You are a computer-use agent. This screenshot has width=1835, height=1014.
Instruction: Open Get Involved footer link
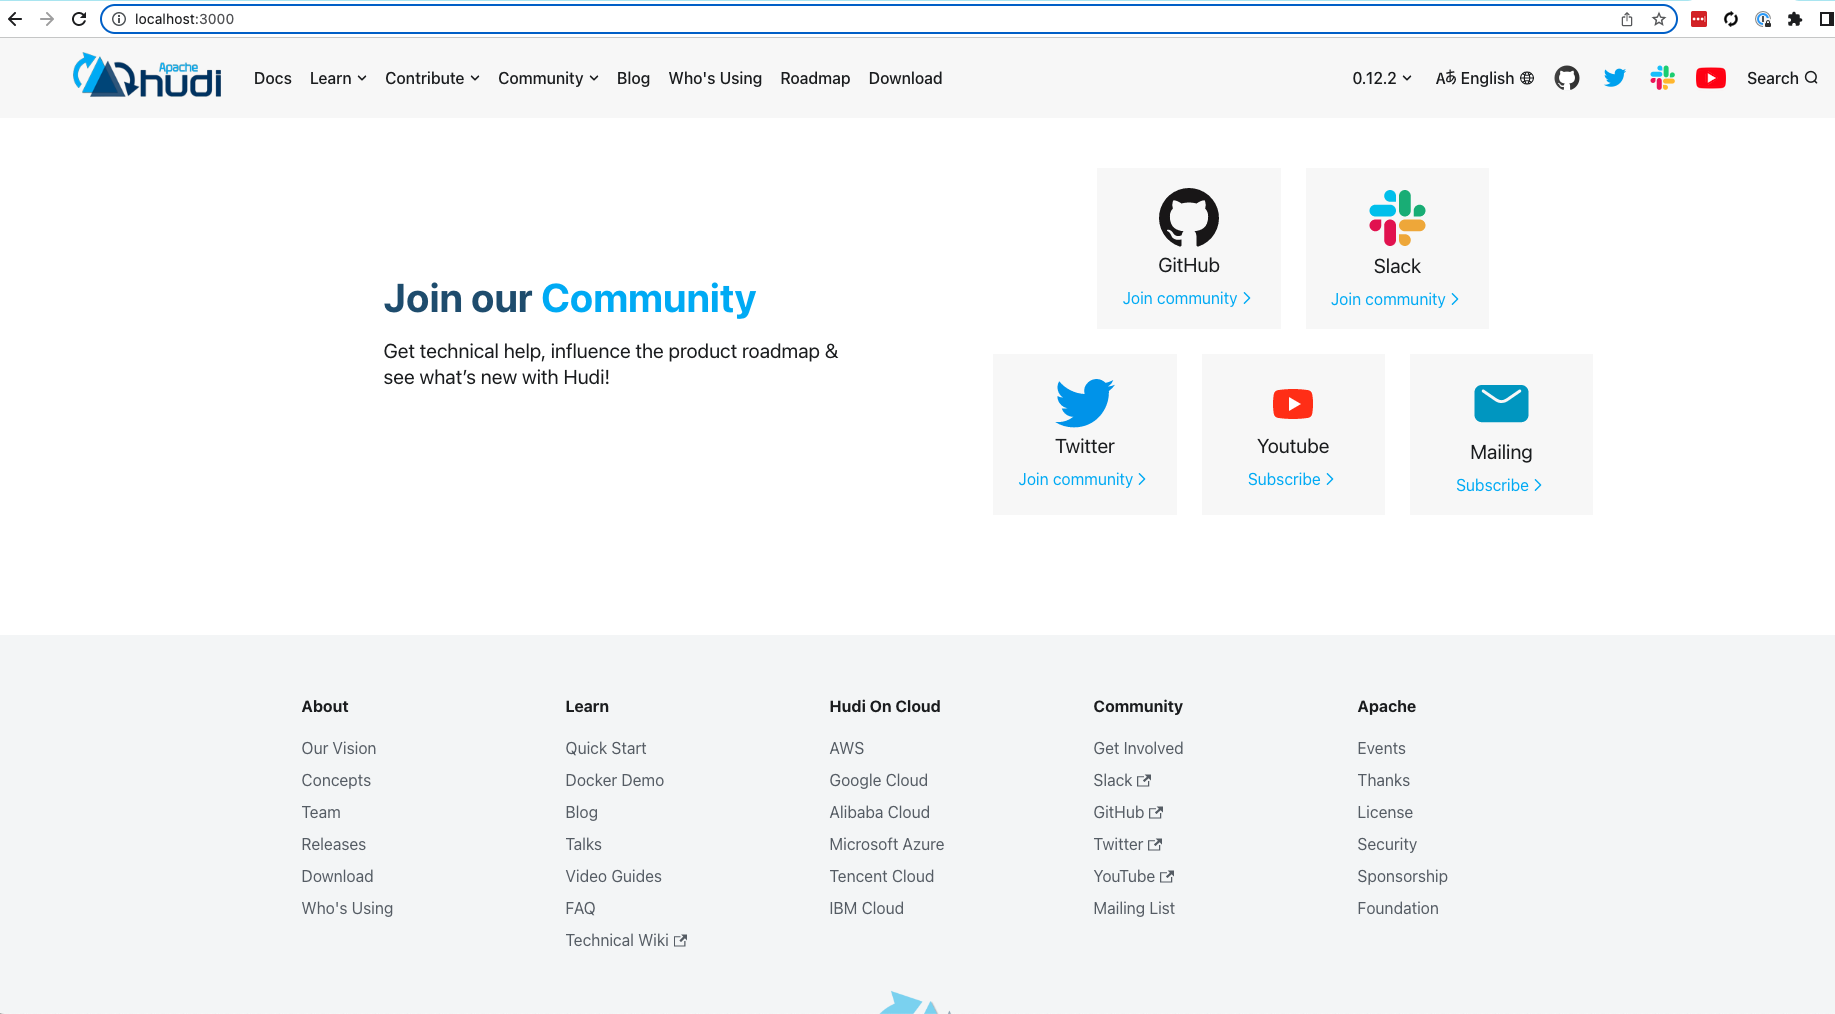coord(1138,748)
